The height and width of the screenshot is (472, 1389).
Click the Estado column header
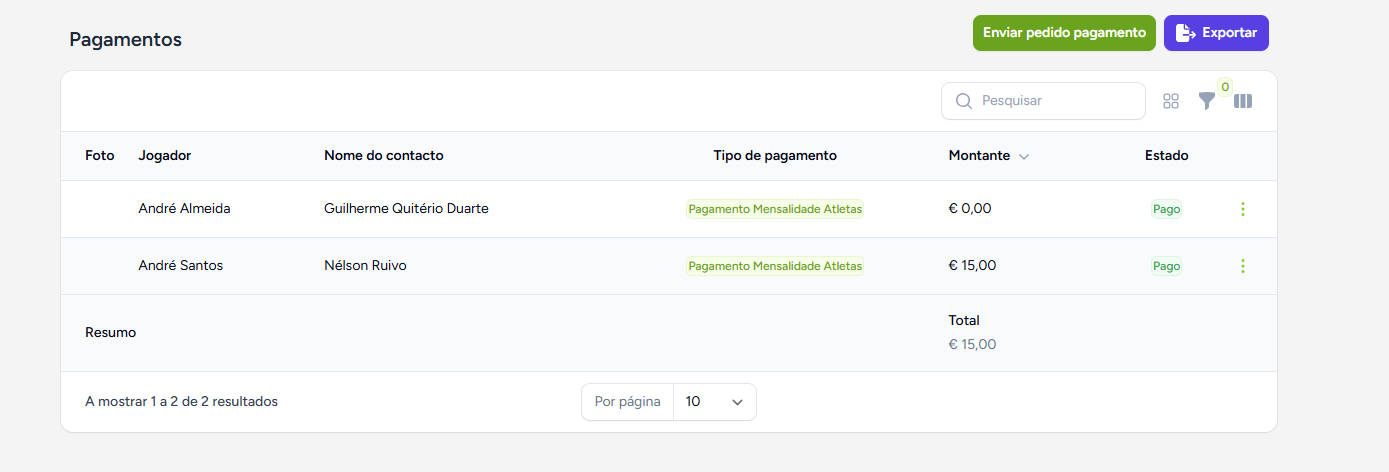(1166, 156)
